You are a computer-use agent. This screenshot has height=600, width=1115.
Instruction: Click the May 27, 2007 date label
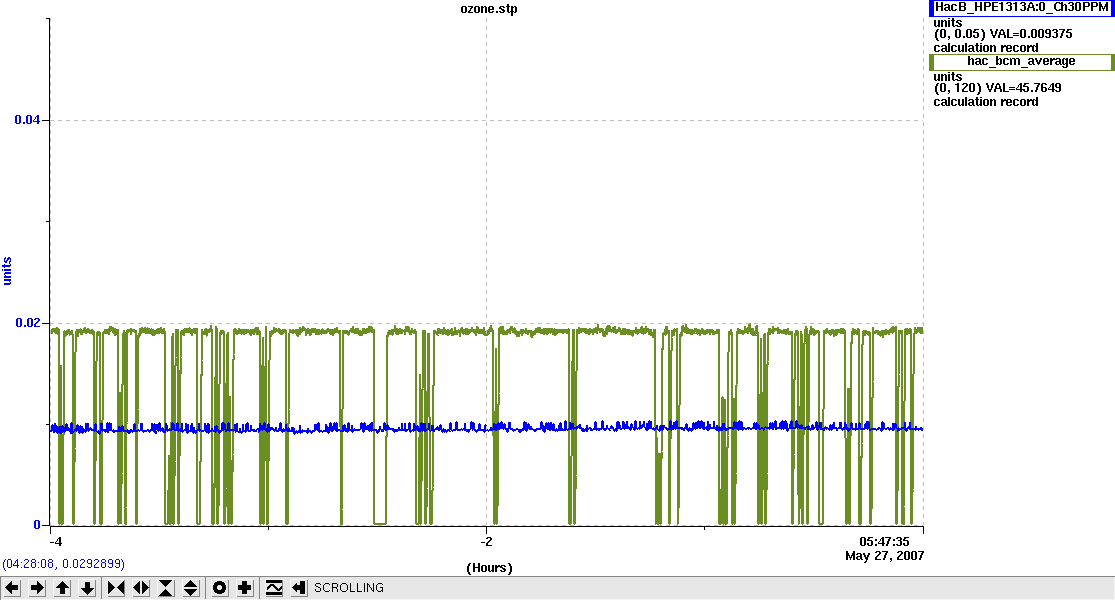pyautogui.click(x=885, y=556)
